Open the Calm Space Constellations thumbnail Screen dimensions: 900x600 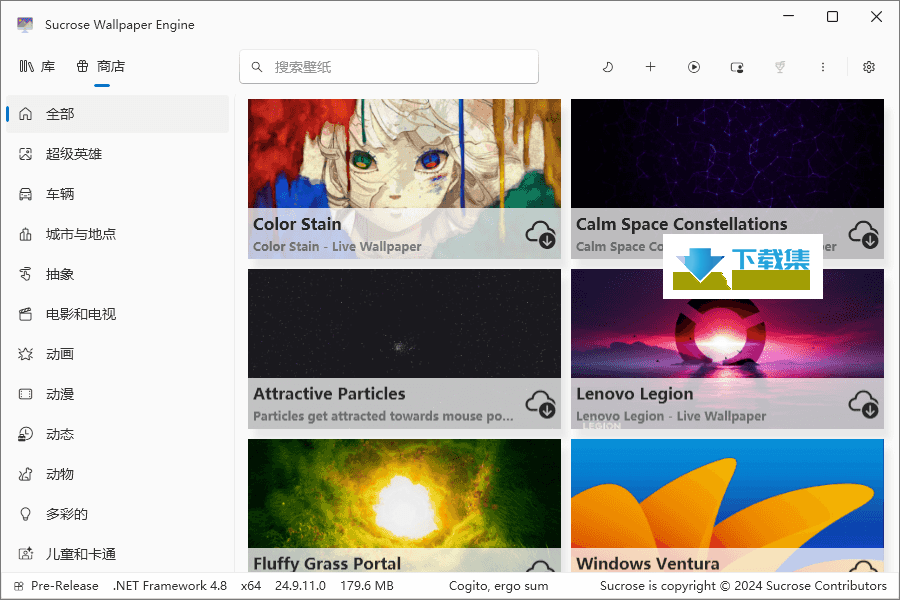727,153
